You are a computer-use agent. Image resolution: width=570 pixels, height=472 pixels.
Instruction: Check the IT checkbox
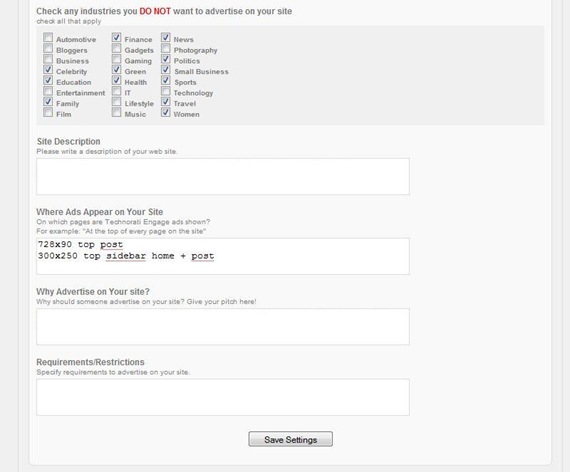pos(116,91)
